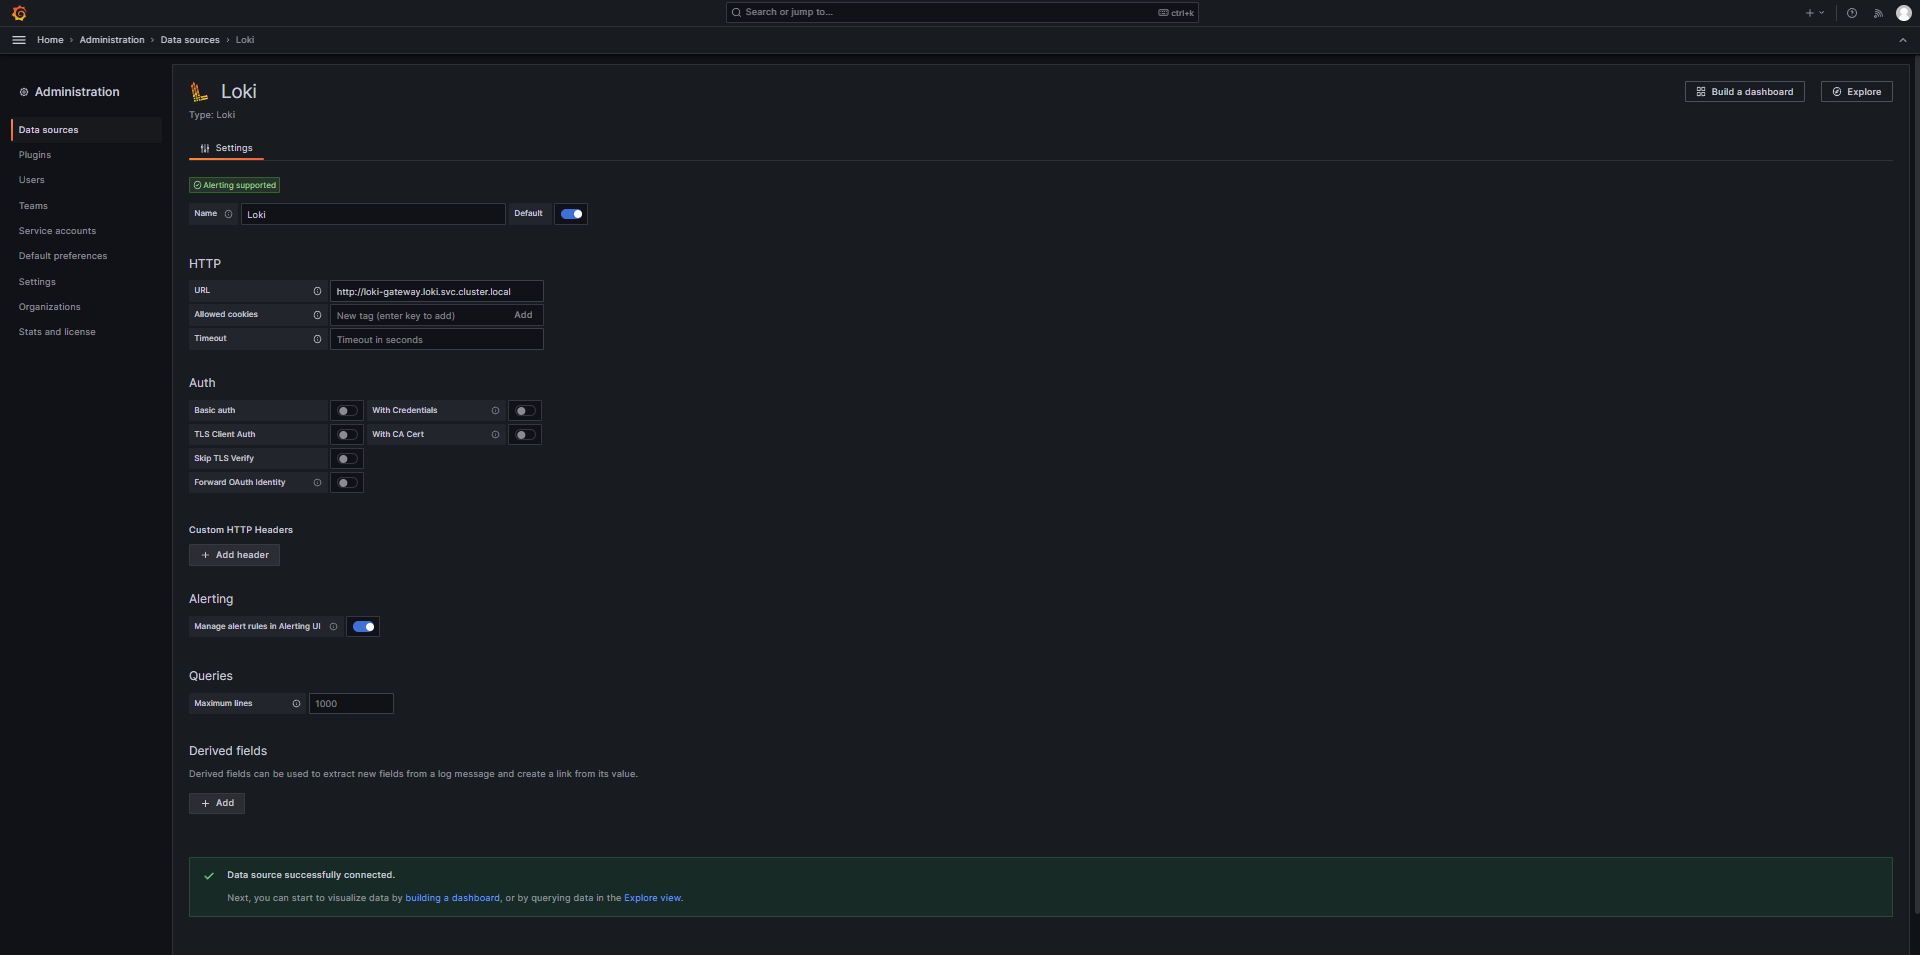The width and height of the screenshot is (1920, 955).
Task: Click the Grafana logo in the top-left corner
Action: (18, 13)
